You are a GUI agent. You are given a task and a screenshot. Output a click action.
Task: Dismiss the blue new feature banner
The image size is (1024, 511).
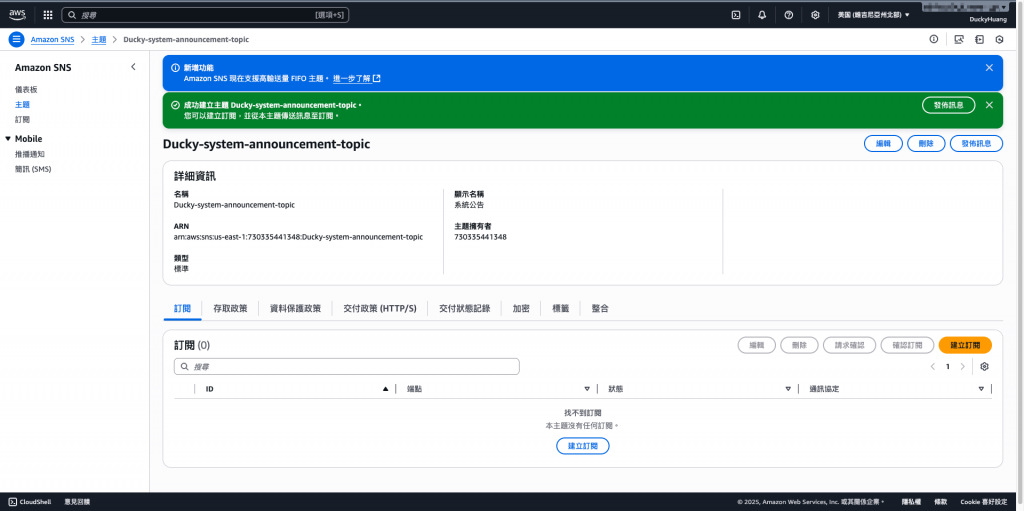(x=989, y=67)
